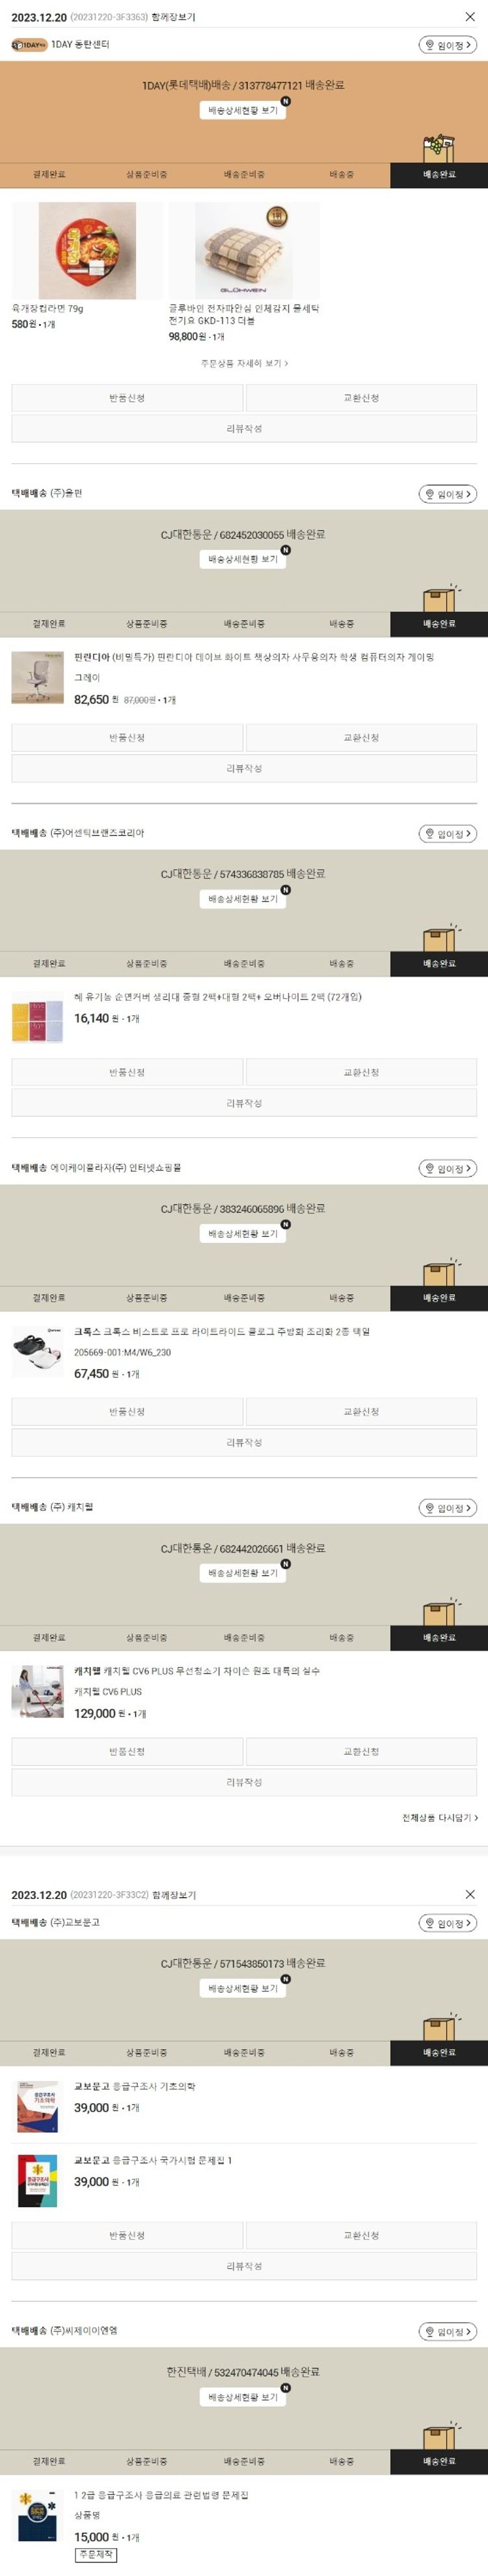
Task: Open the 육개장컵라면 product image
Action: (87, 250)
